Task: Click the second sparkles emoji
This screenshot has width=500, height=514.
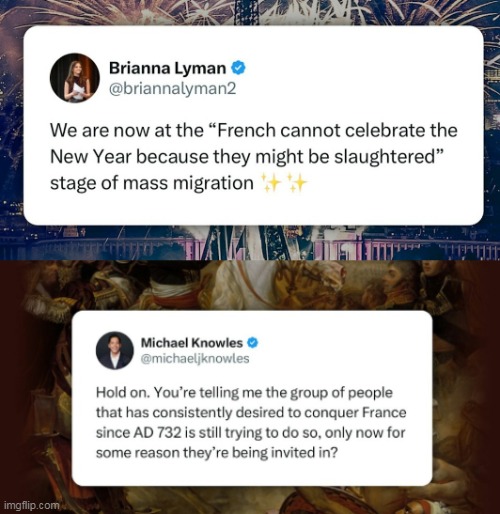Action: tap(295, 183)
